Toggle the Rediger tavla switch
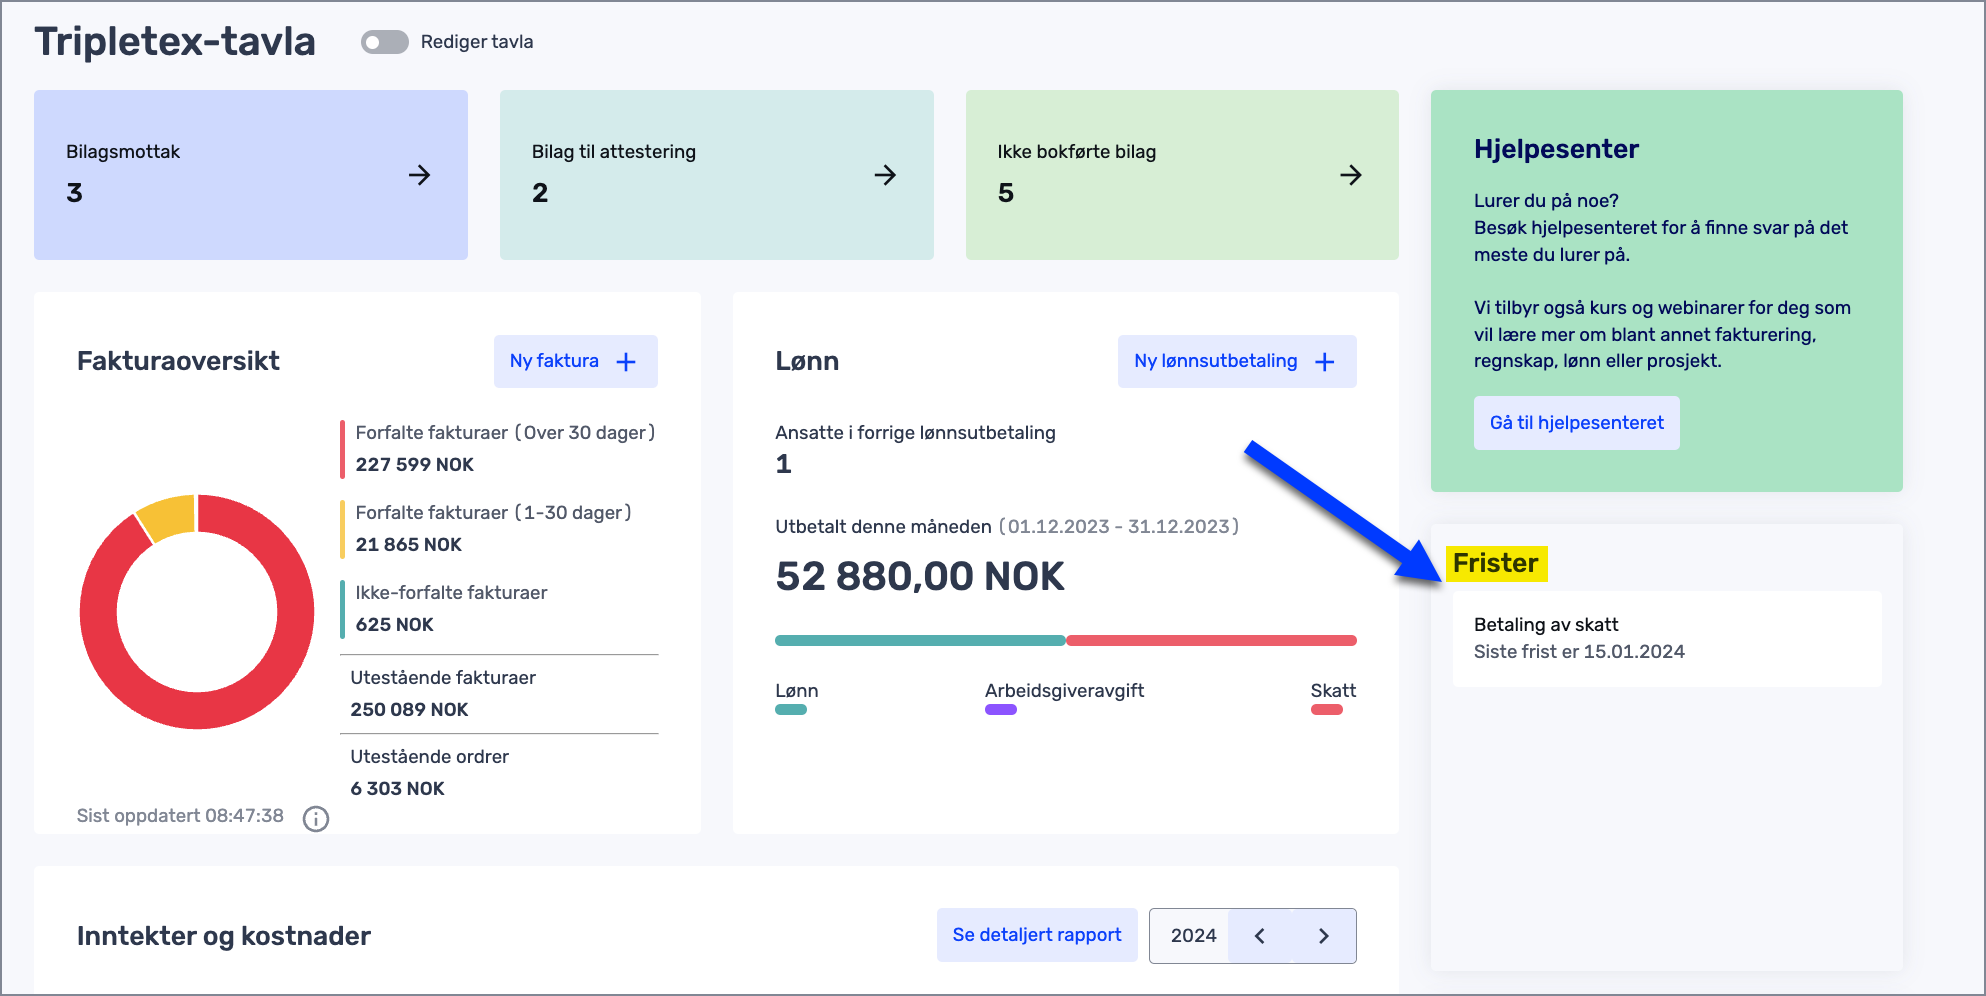 click(x=384, y=42)
